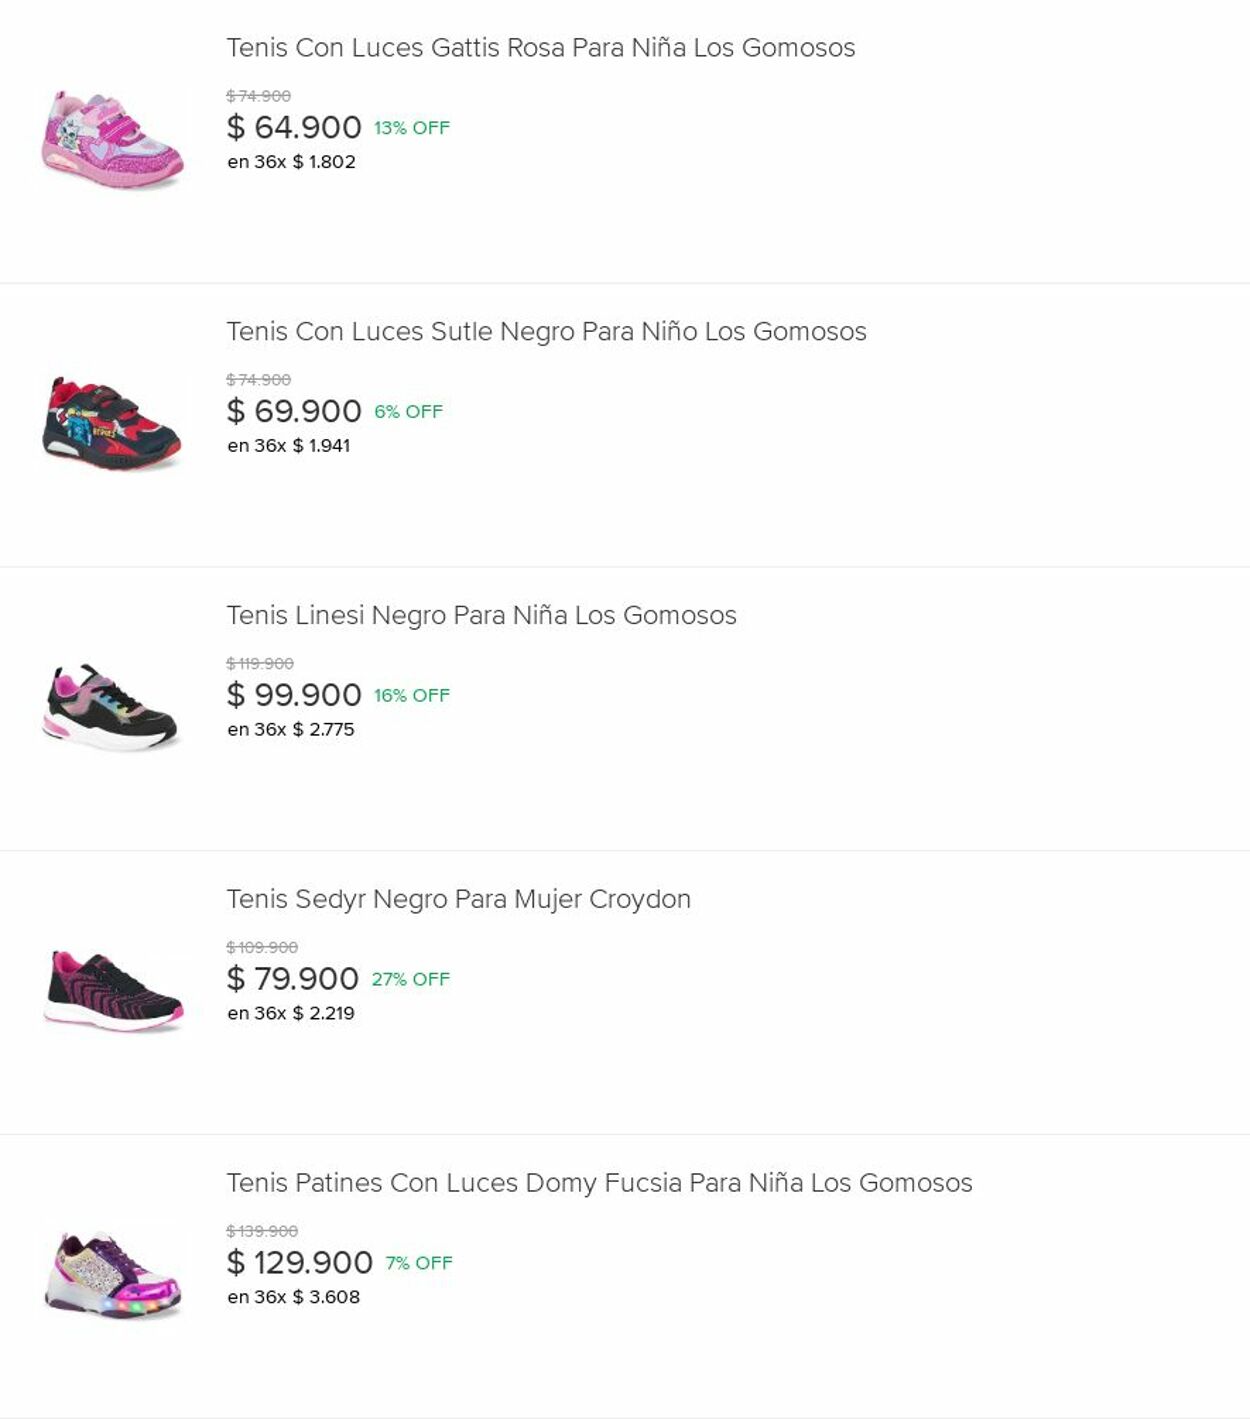Open Tenis Con Luces Sutle Negro listing

tap(546, 332)
